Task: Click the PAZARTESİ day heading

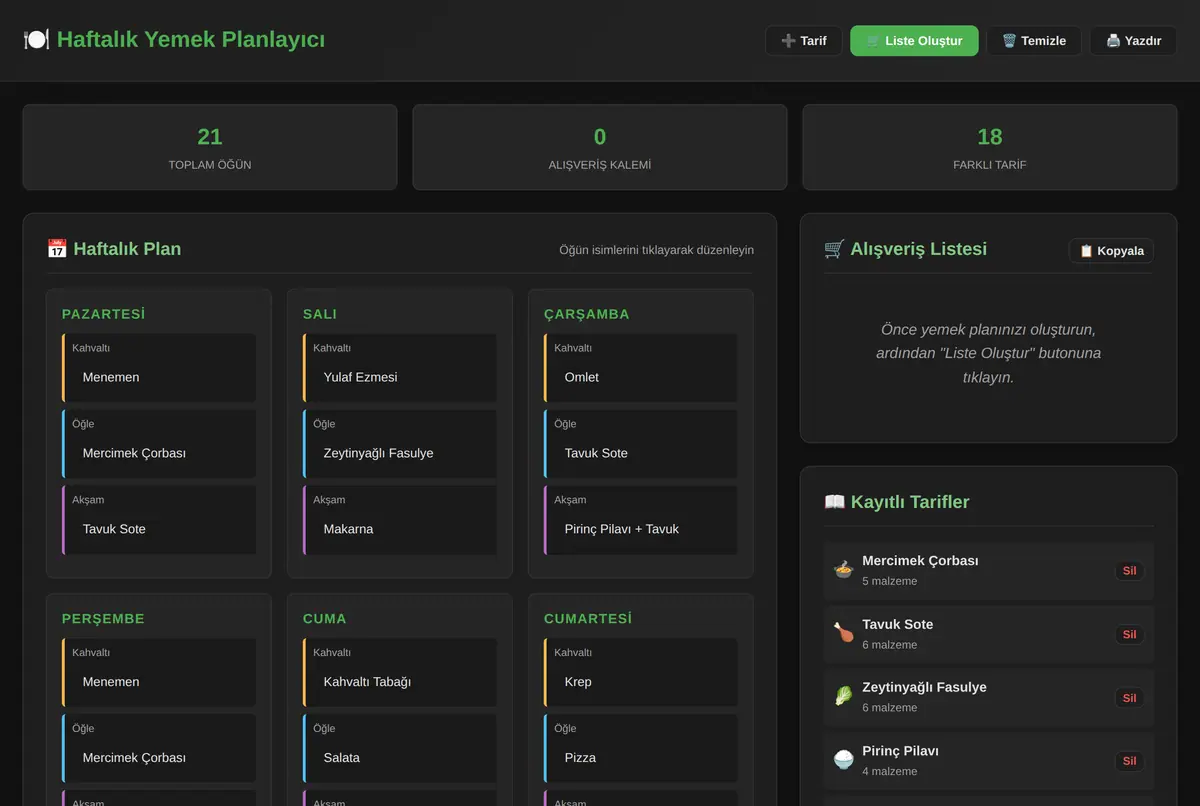Action: coord(103,314)
